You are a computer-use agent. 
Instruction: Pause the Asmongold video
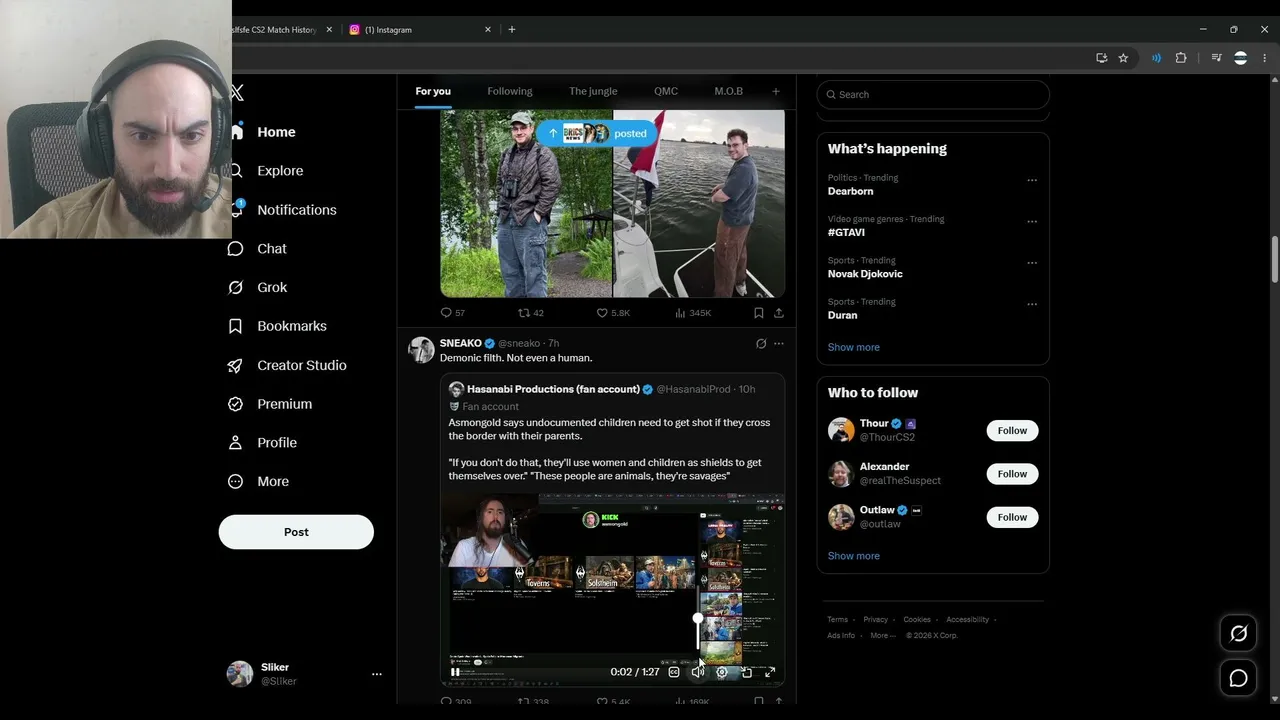pos(455,672)
